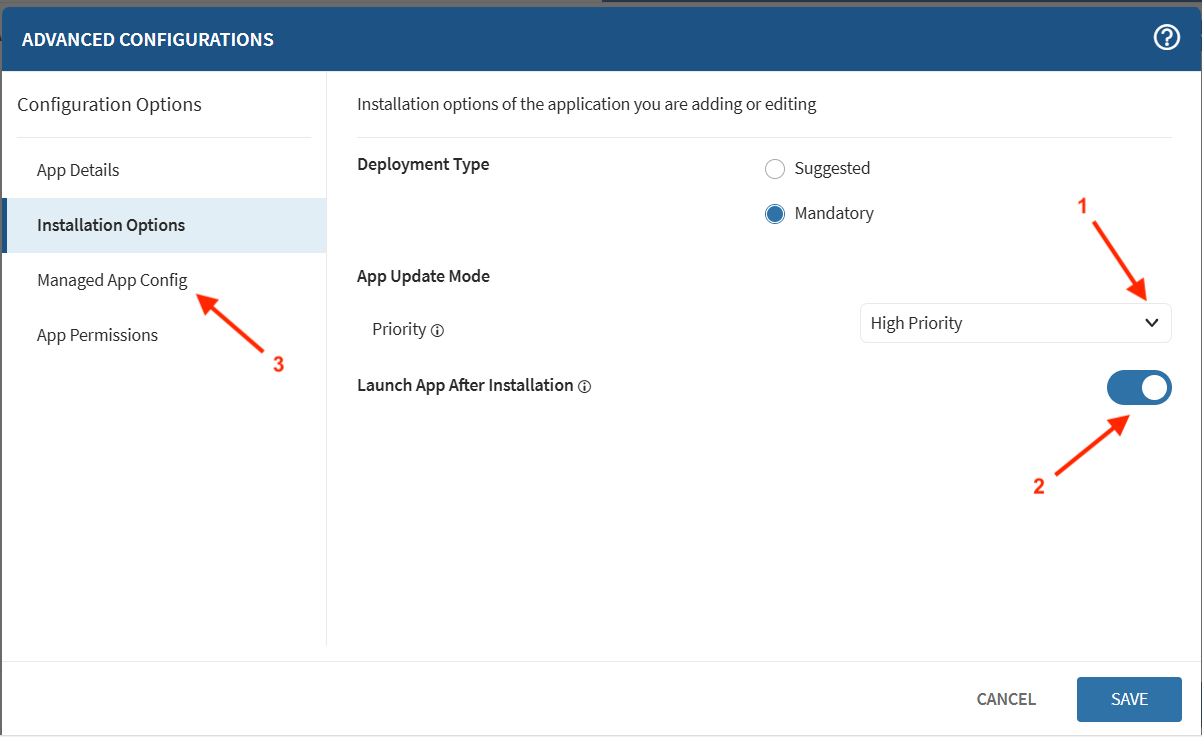The height and width of the screenshot is (737, 1202).
Task: Select the Suggested deployment type radio button
Action: pos(774,169)
